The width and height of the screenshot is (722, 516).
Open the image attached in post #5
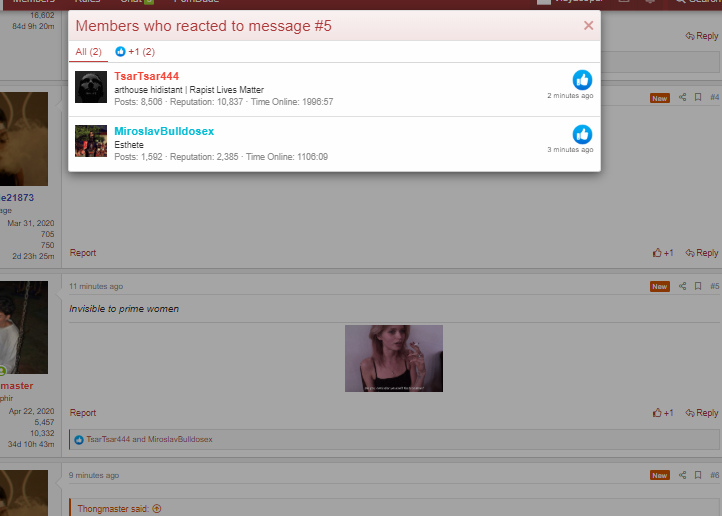(393, 358)
